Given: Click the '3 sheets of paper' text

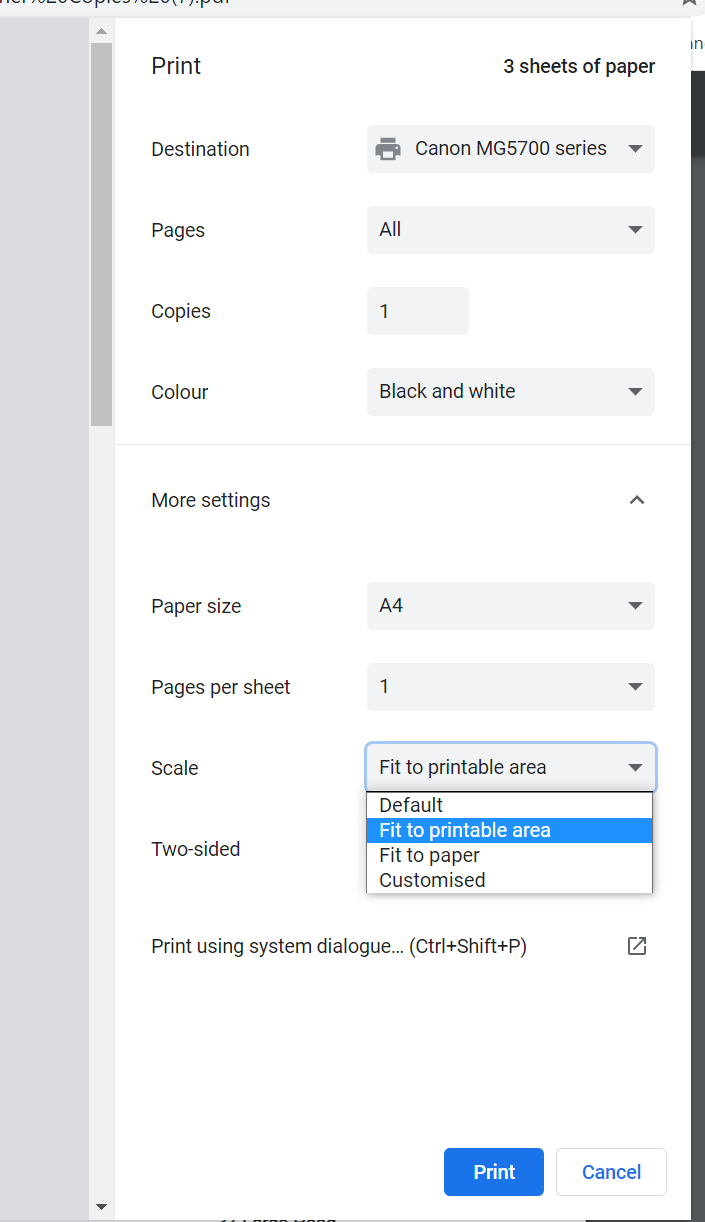Looking at the screenshot, I should point(579,67).
